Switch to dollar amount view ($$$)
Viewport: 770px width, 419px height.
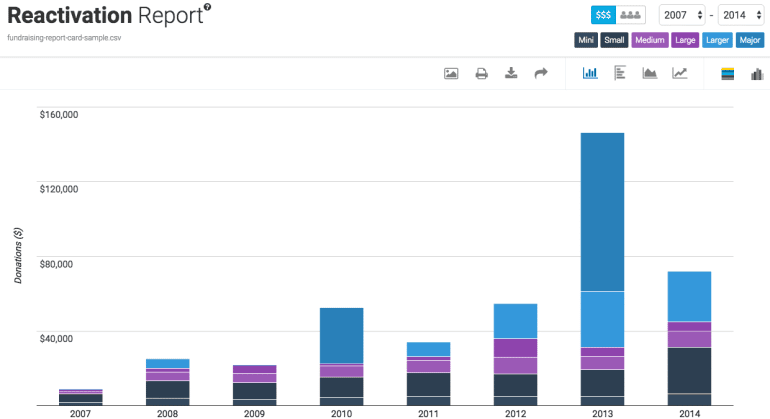point(603,15)
